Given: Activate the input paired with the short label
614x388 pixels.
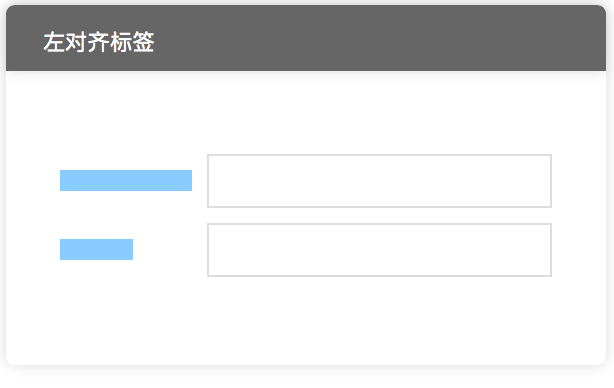Looking at the screenshot, I should 379,250.
